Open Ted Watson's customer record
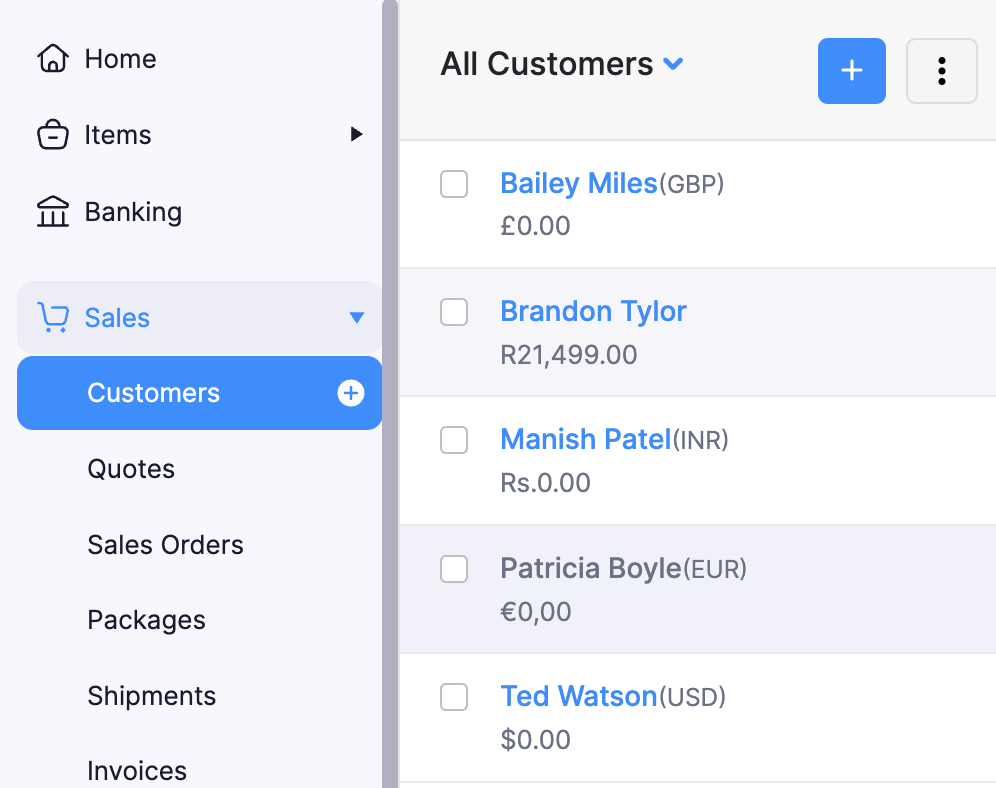 coord(579,696)
